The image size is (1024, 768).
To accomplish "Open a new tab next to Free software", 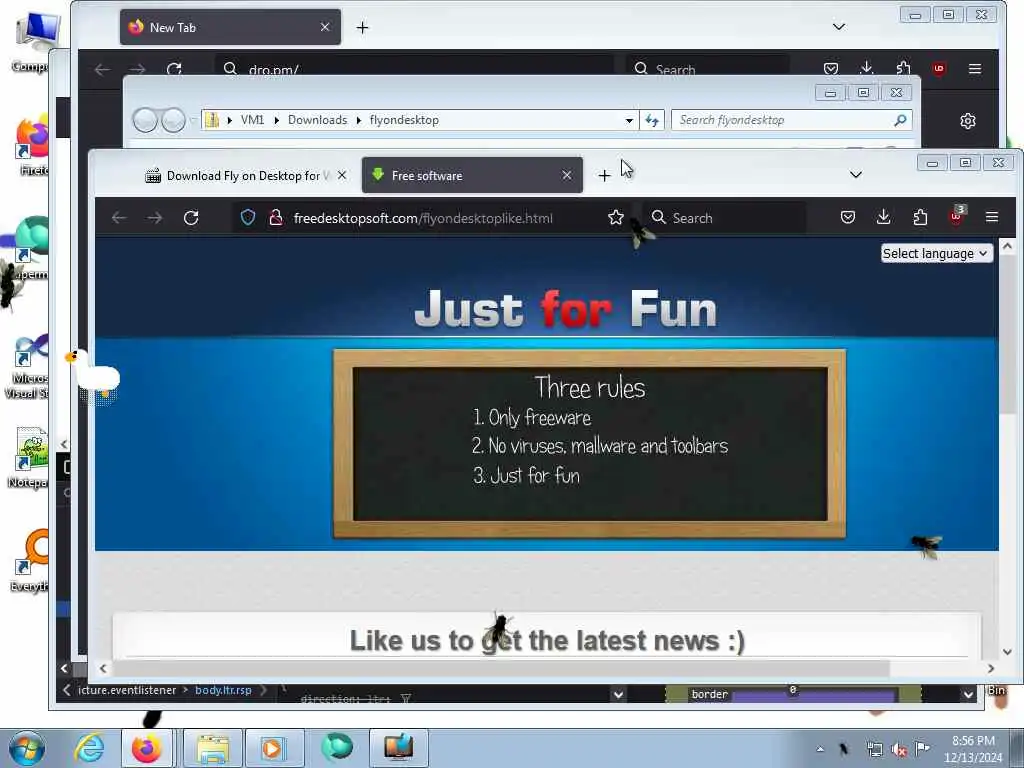I will point(604,176).
